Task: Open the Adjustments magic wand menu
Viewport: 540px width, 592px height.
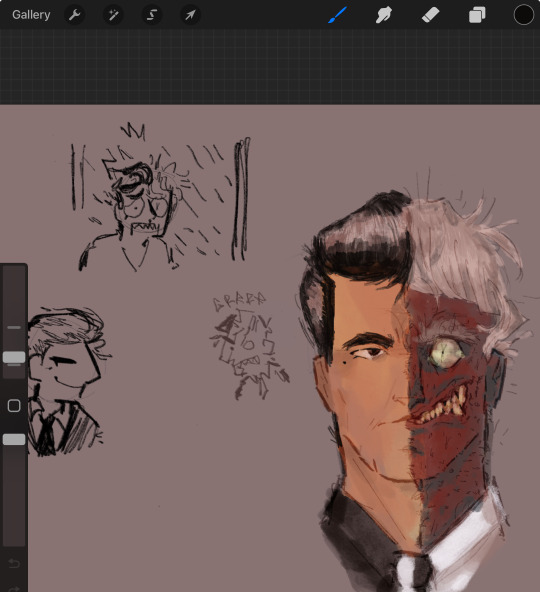Action: click(x=113, y=15)
